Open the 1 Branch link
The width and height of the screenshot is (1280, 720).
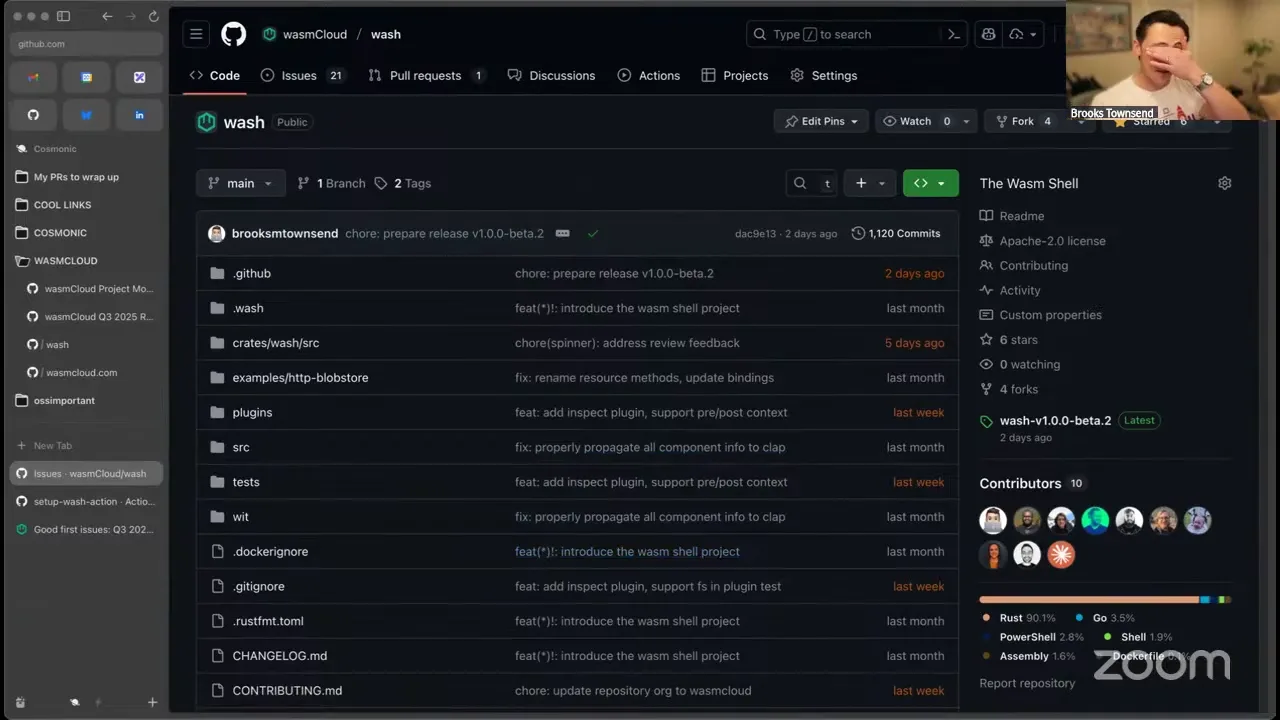331,183
